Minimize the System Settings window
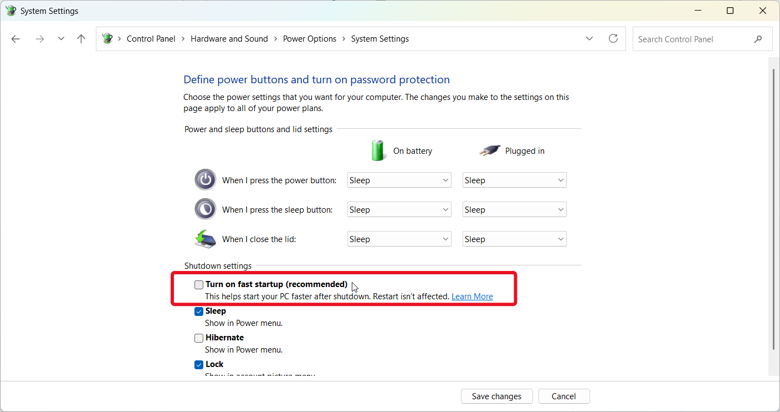The width and height of the screenshot is (780, 412). click(698, 10)
